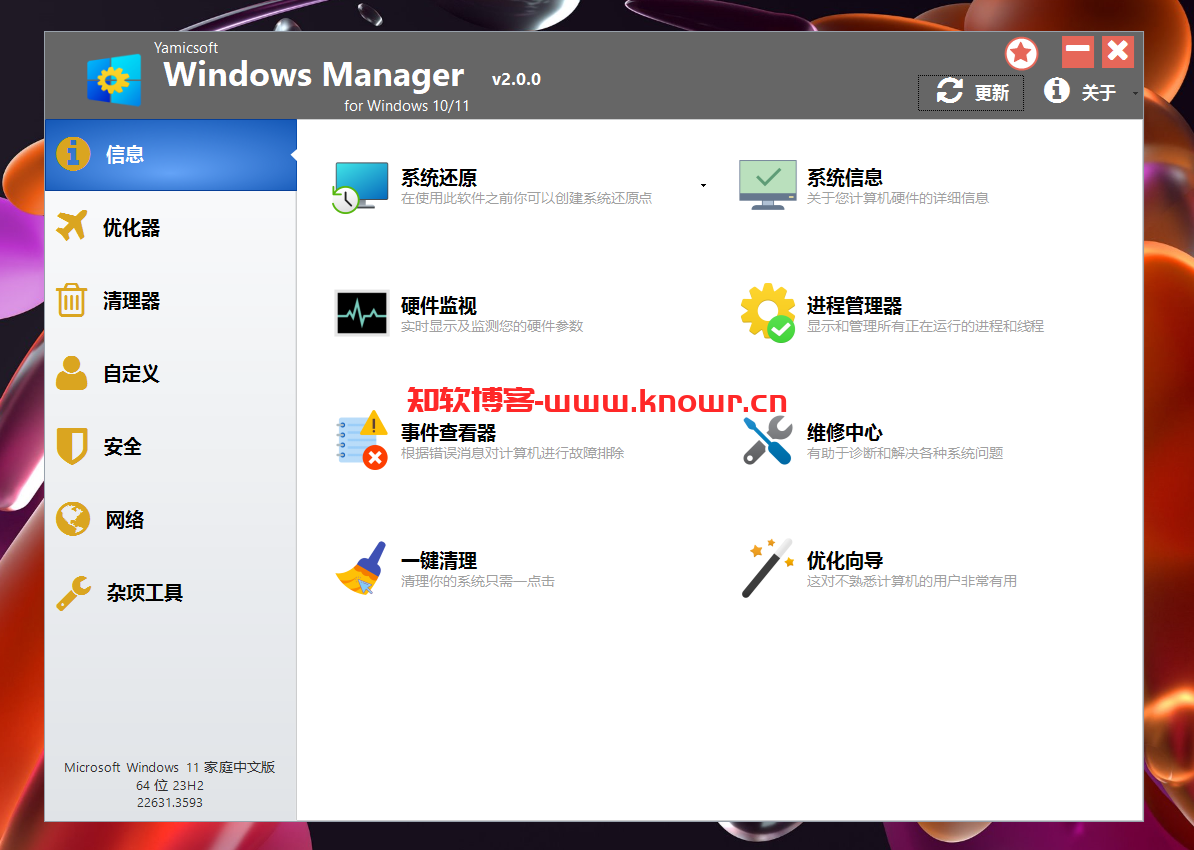
Task: Click text 有助于诊断和解决各种系统问题
Action: pos(905,453)
